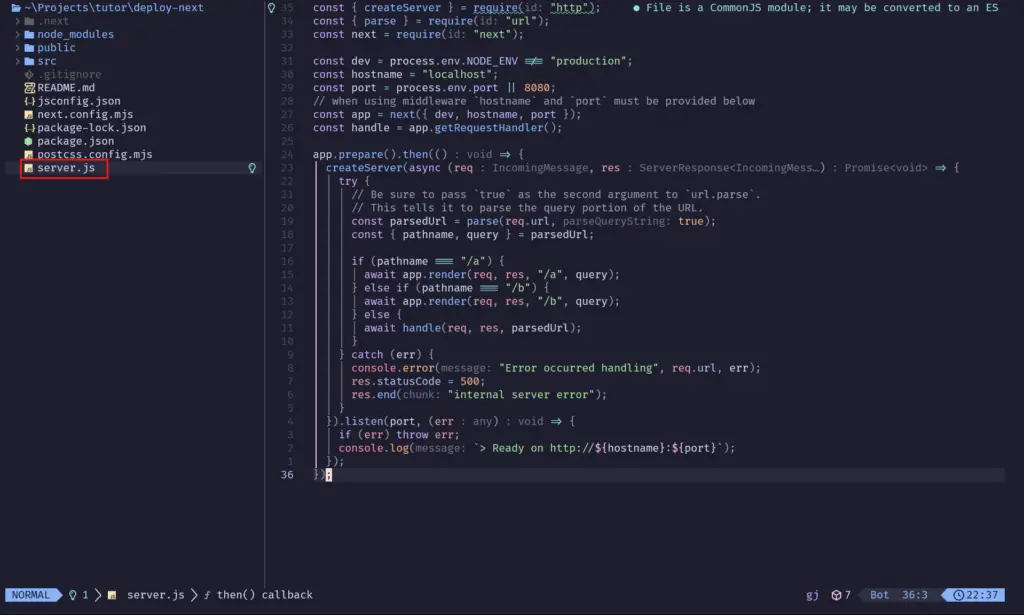Open postcss.config.mjs file
The height and width of the screenshot is (615, 1024).
94,155
